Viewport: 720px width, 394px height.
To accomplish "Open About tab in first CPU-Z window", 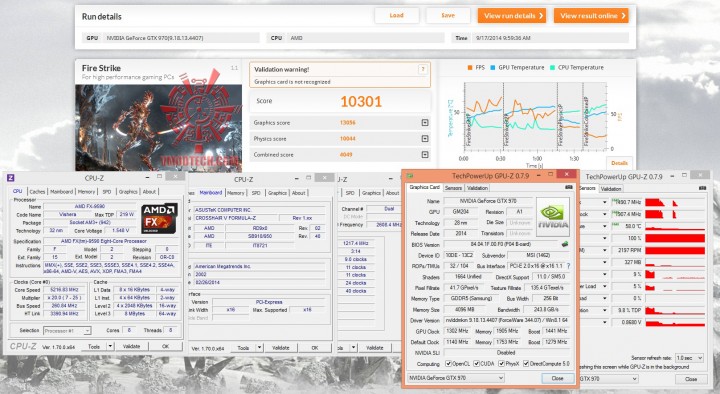I will point(149,191).
